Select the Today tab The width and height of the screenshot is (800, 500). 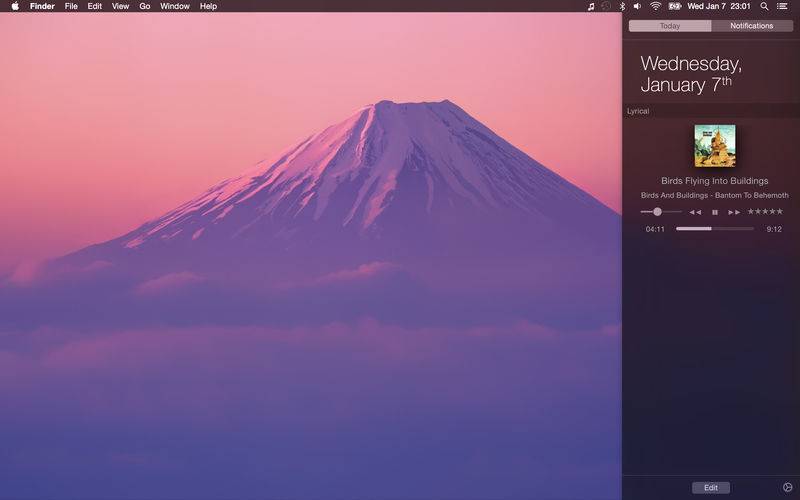click(x=670, y=26)
